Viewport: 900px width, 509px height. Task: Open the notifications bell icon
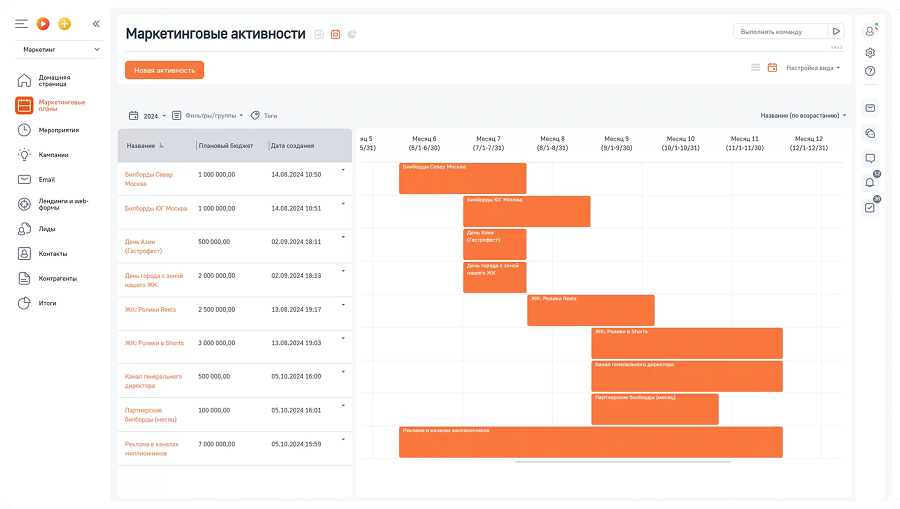point(869,182)
